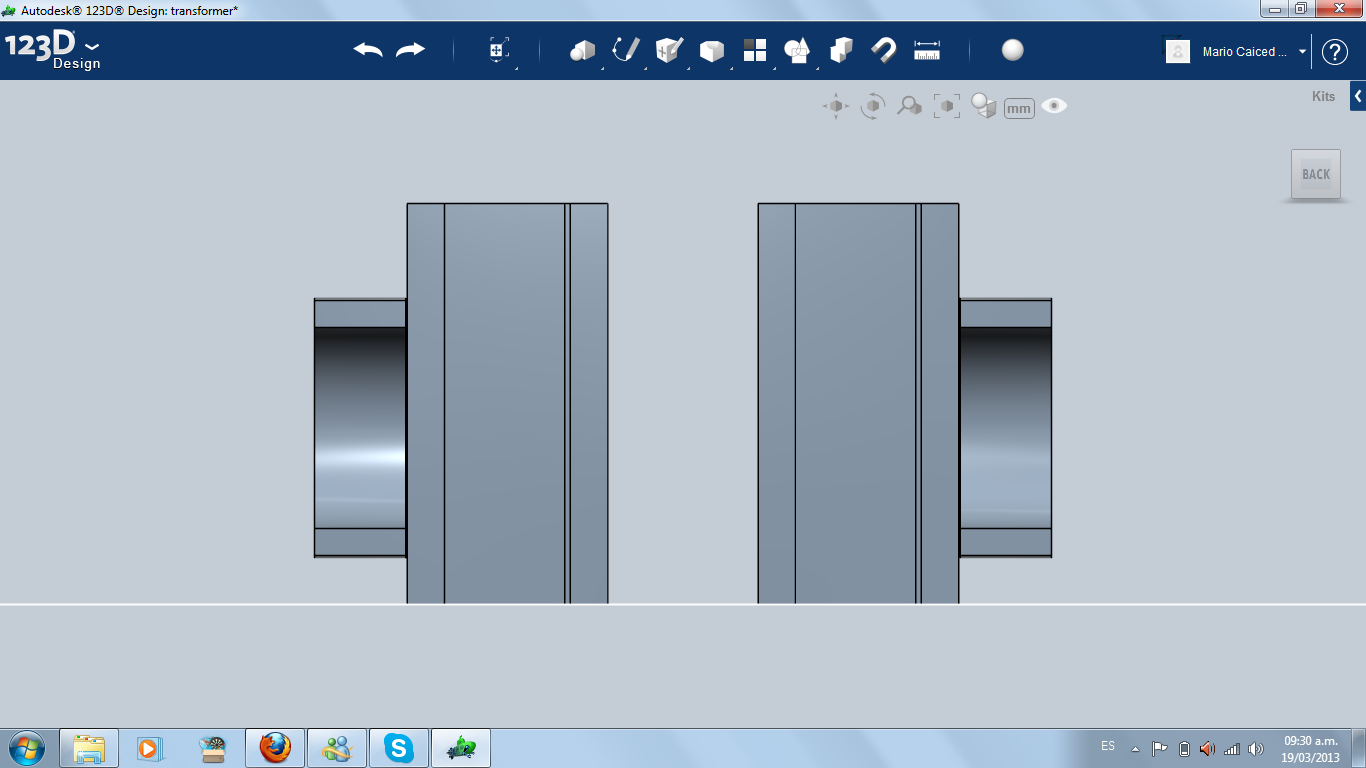This screenshot has width=1366, height=768.
Task: Activate the Snap magnet tool
Action: click(884, 50)
